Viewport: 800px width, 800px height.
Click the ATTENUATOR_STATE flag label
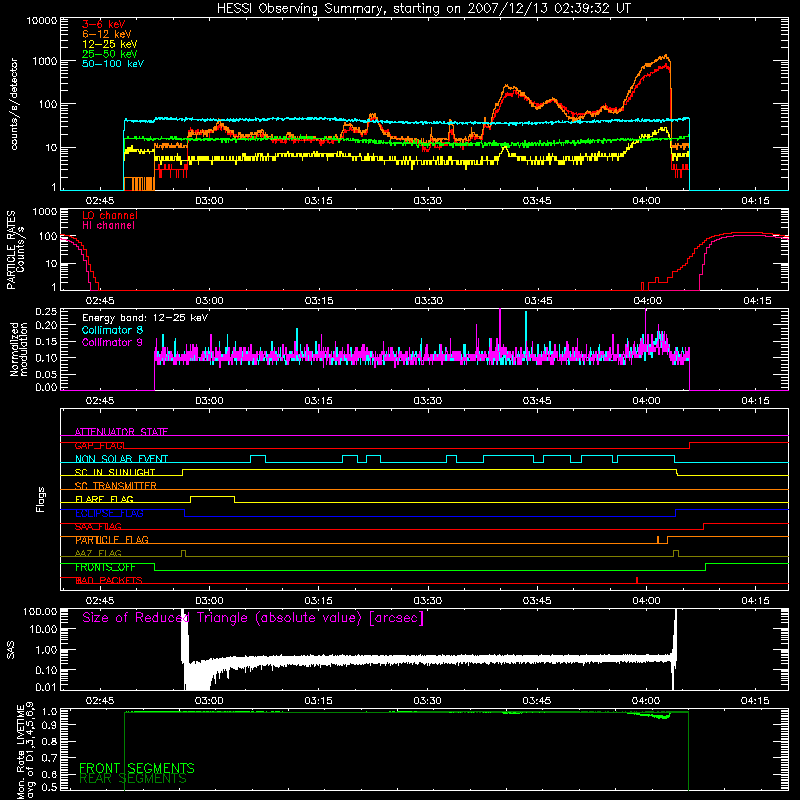click(x=121, y=432)
